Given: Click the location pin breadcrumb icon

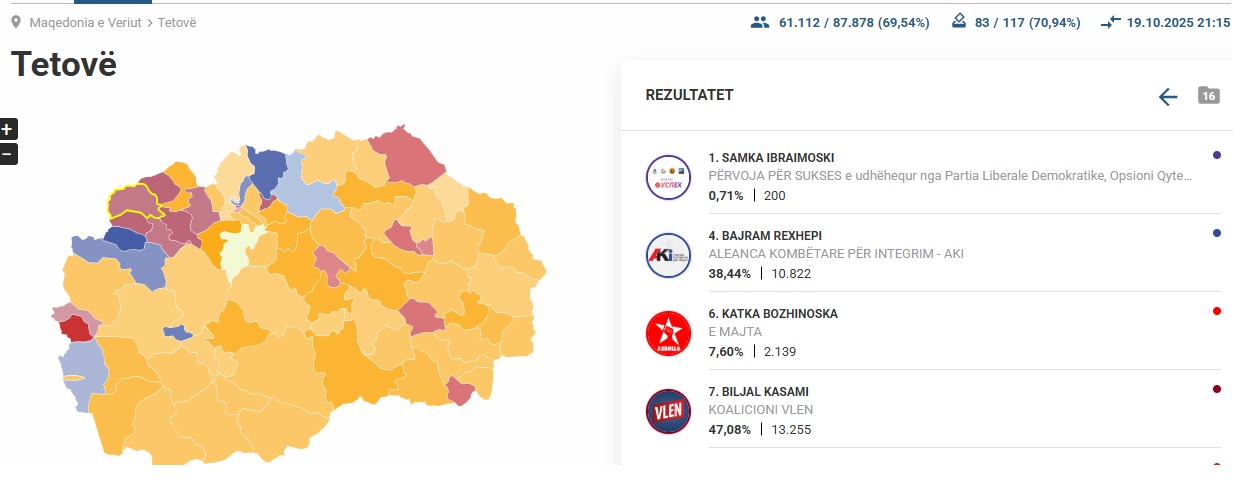Looking at the screenshot, I should (x=15, y=22).
